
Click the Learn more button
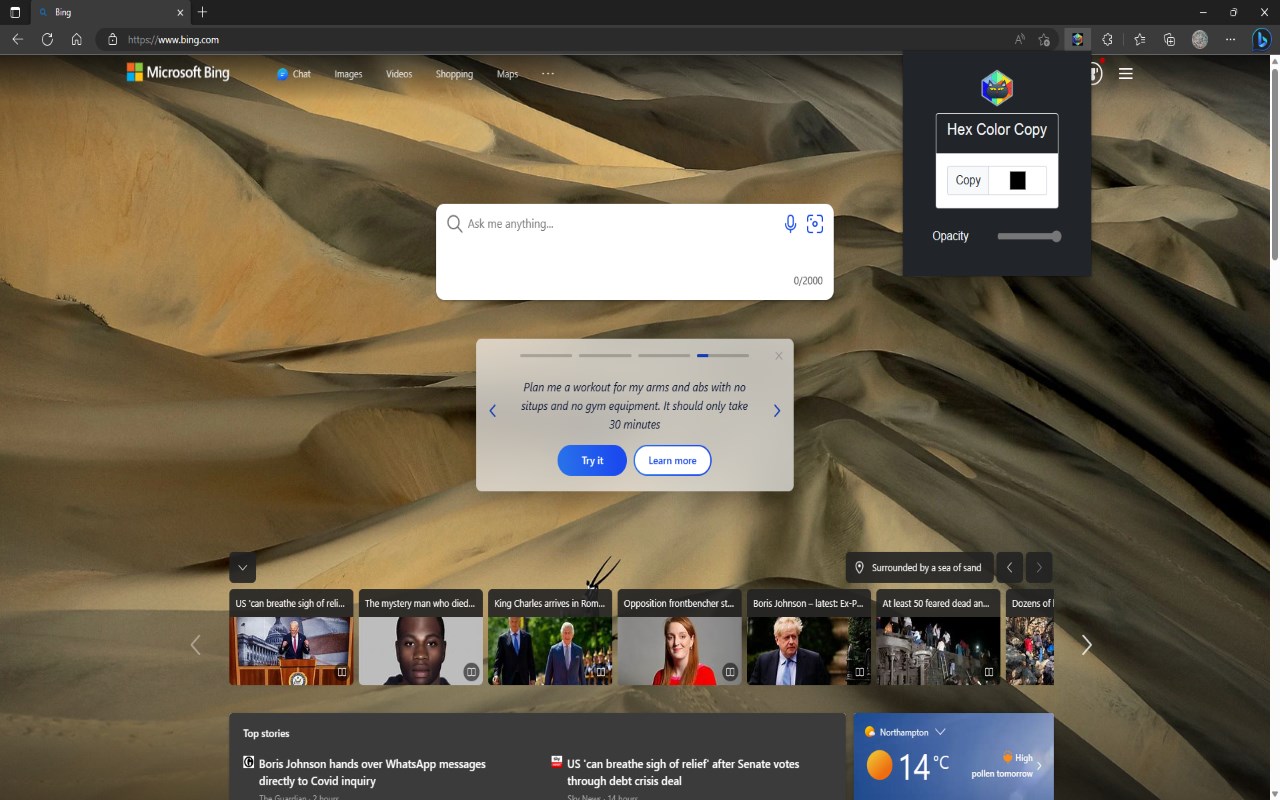coord(672,460)
